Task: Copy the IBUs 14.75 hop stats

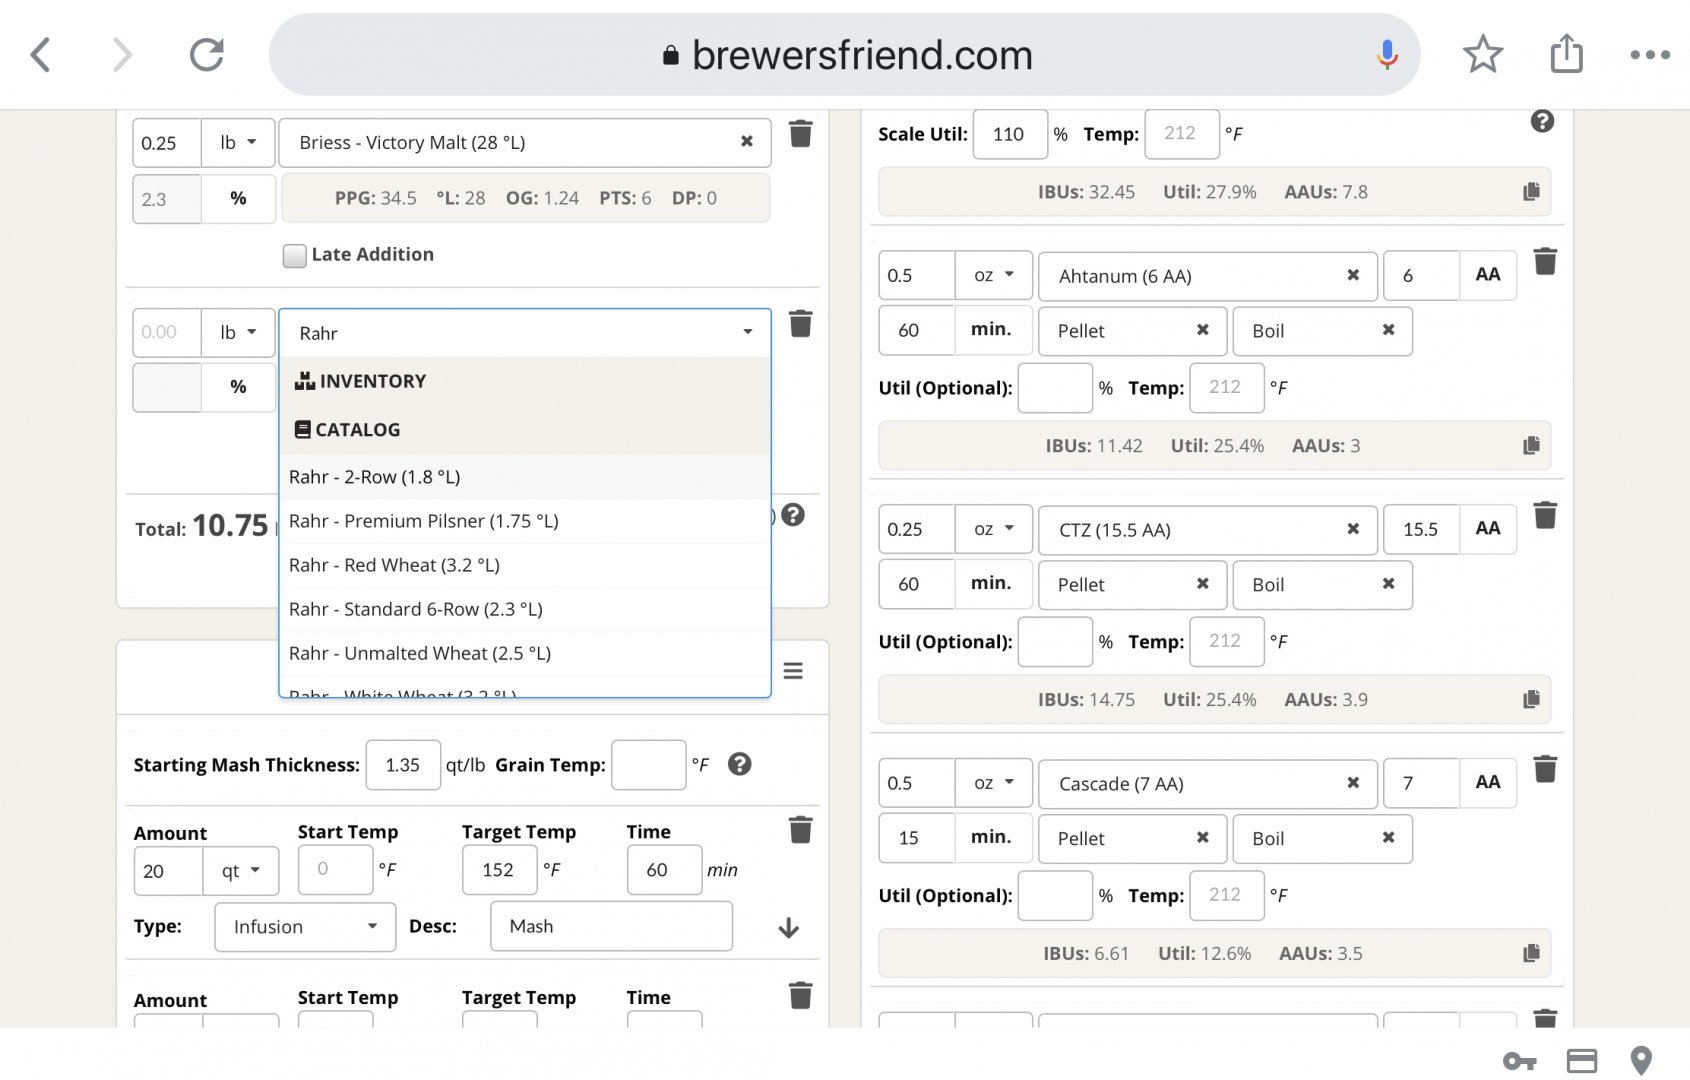Action: 1531,700
